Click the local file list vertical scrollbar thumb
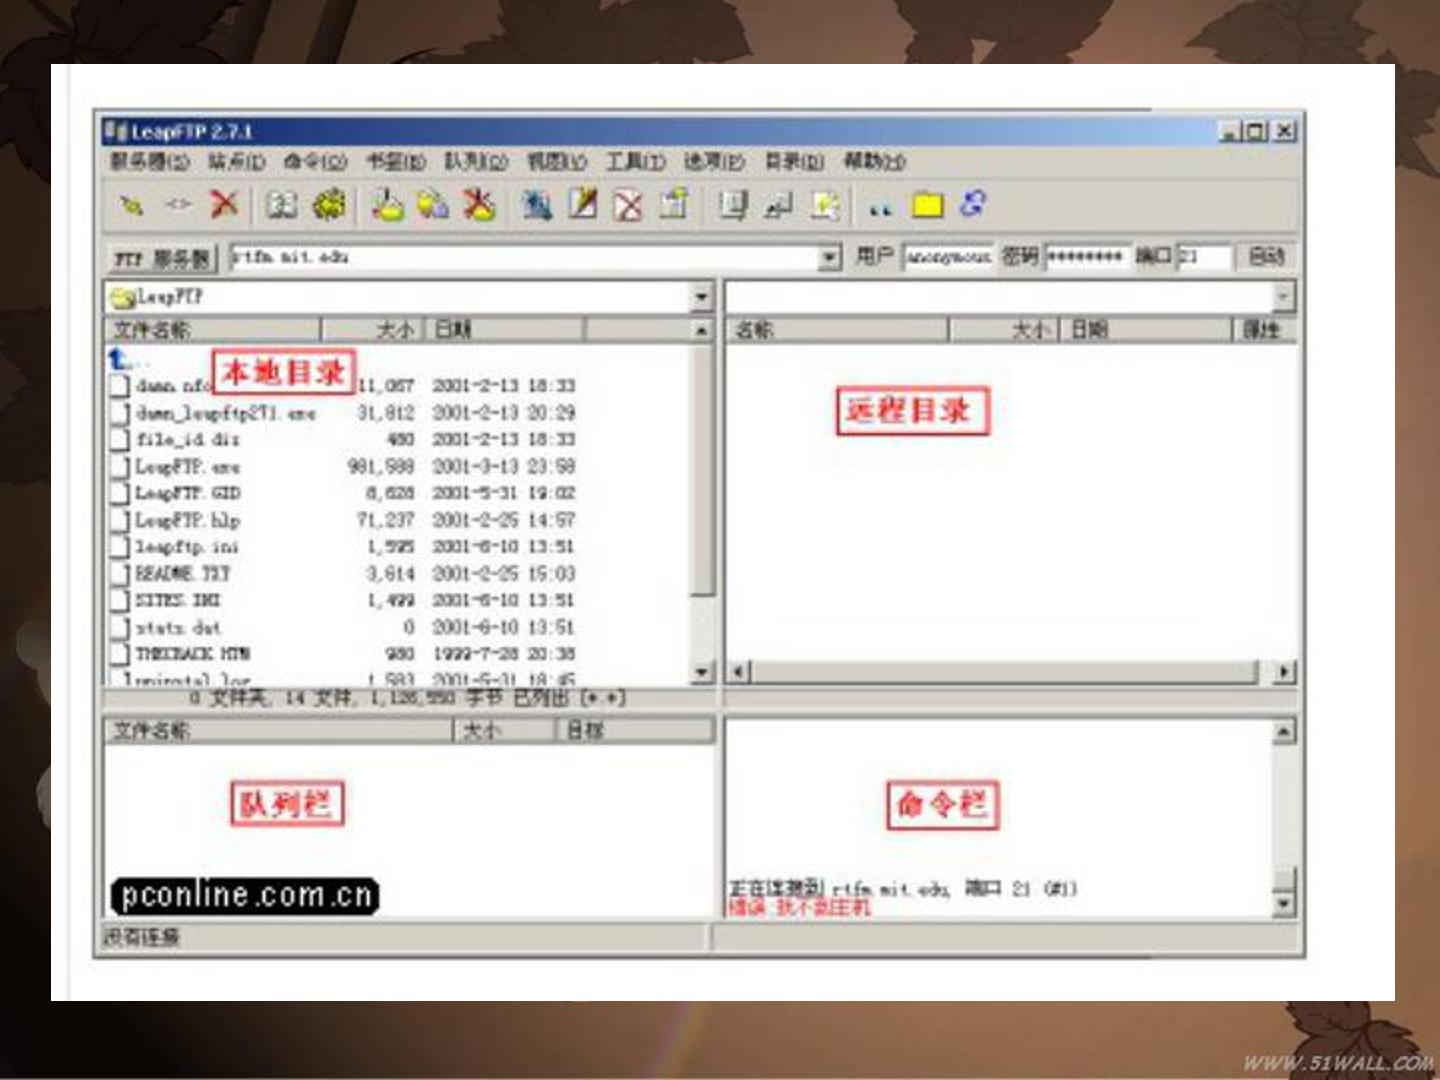 703,470
